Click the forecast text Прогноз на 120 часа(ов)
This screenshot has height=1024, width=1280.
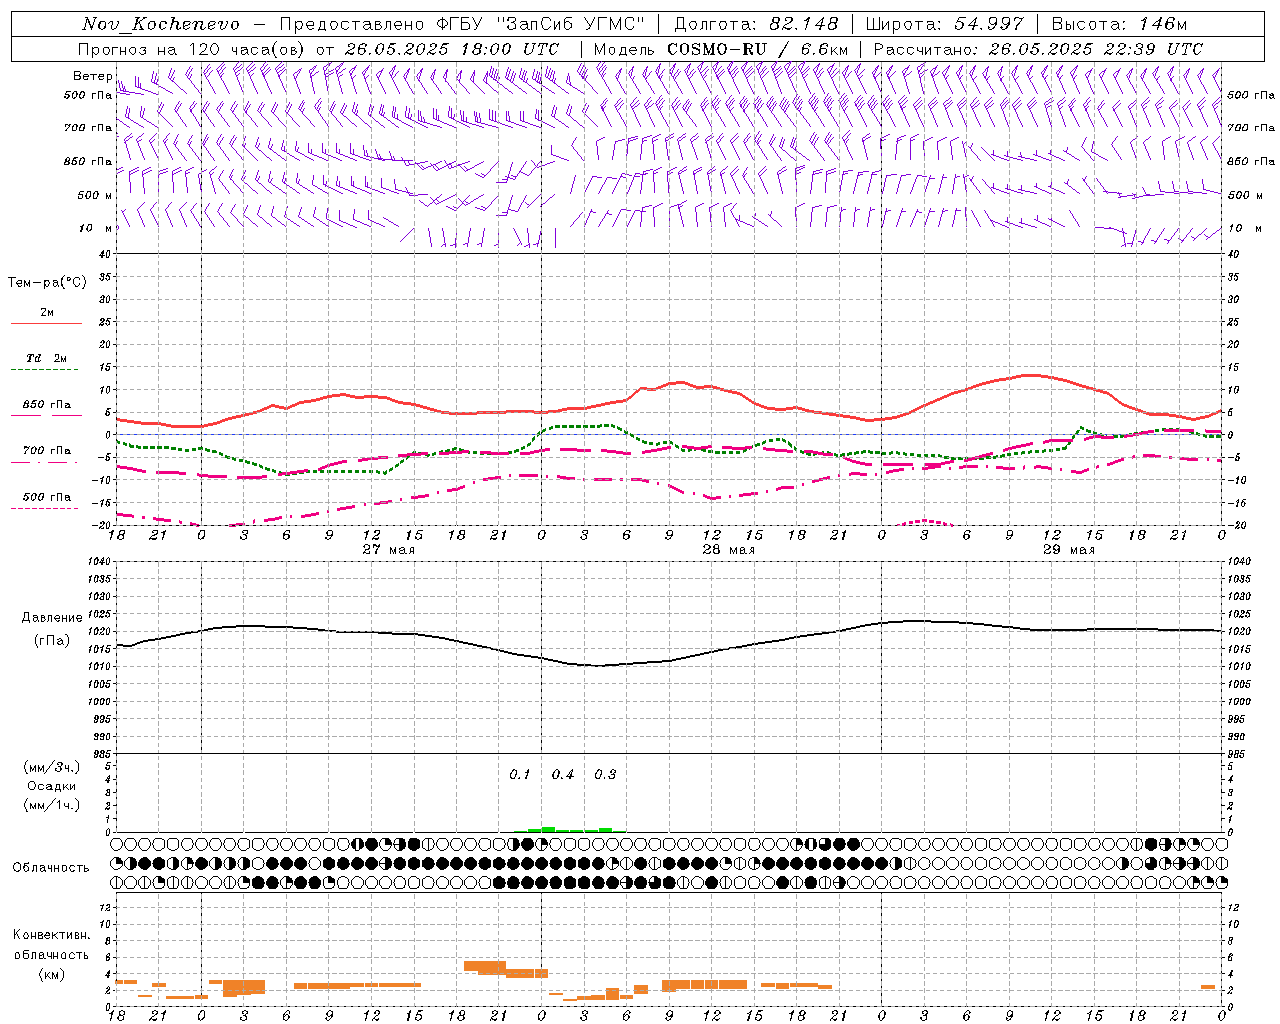click(193, 49)
